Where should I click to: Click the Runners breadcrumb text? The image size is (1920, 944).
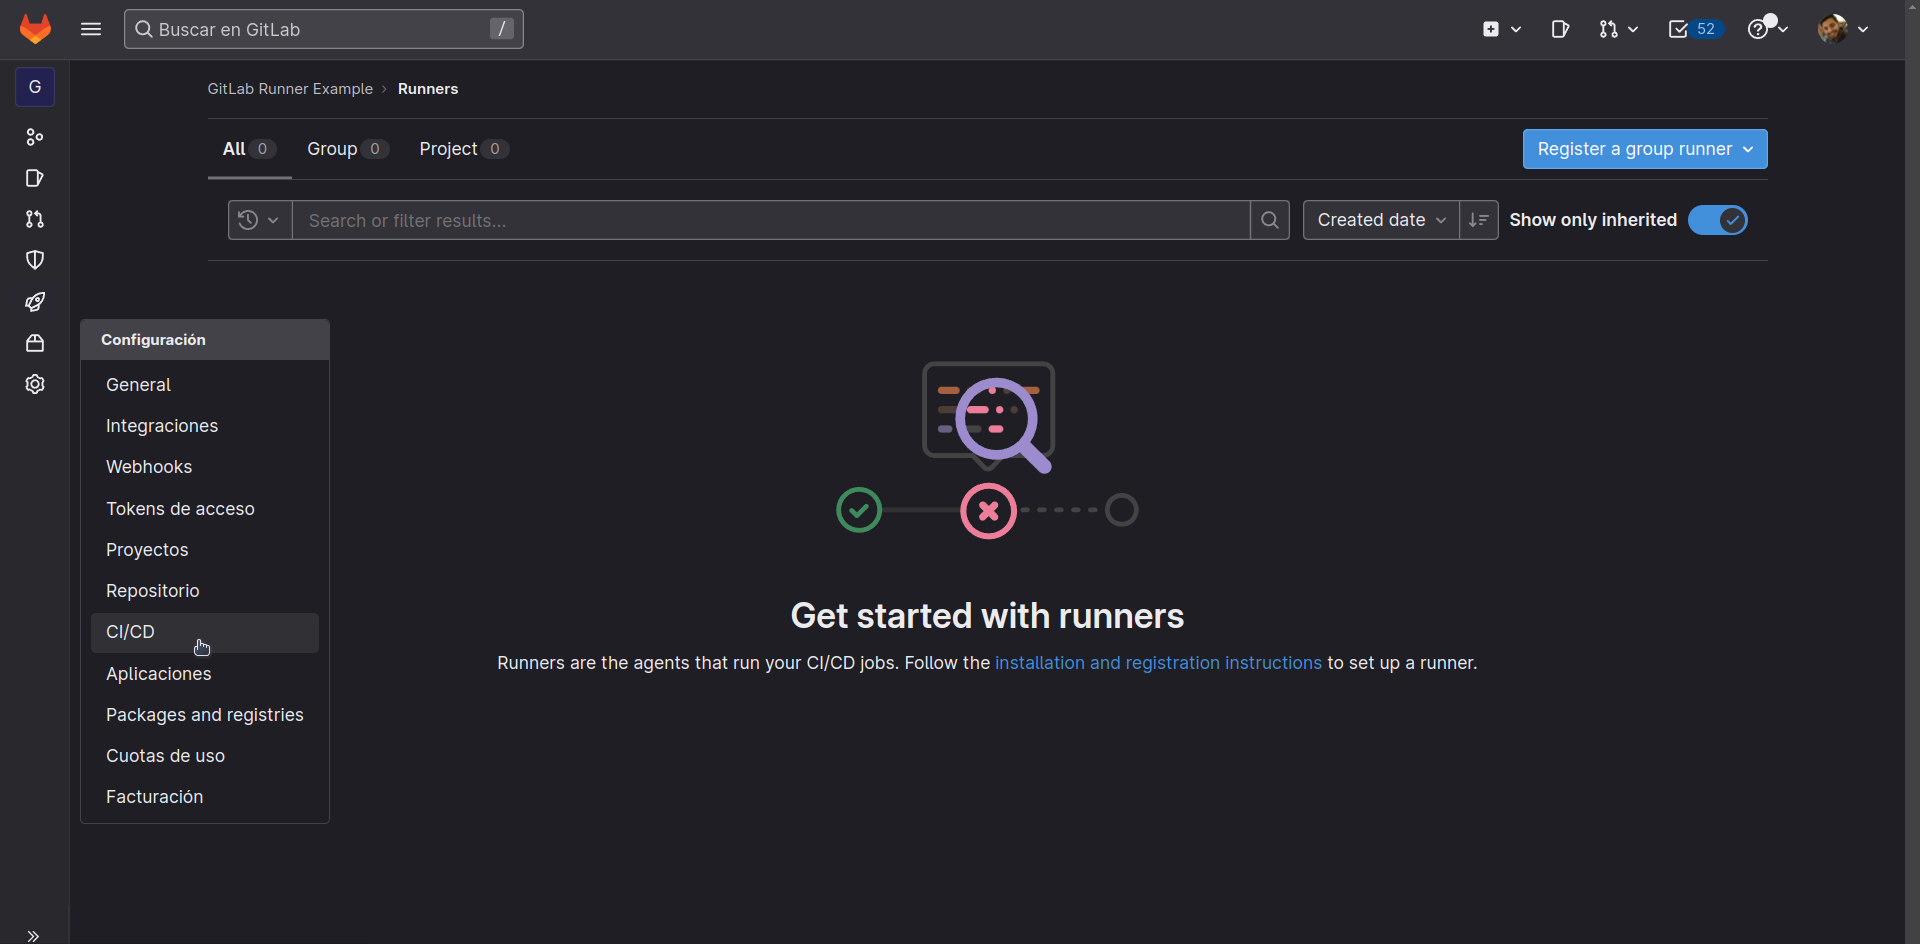[x=428, y=89]
